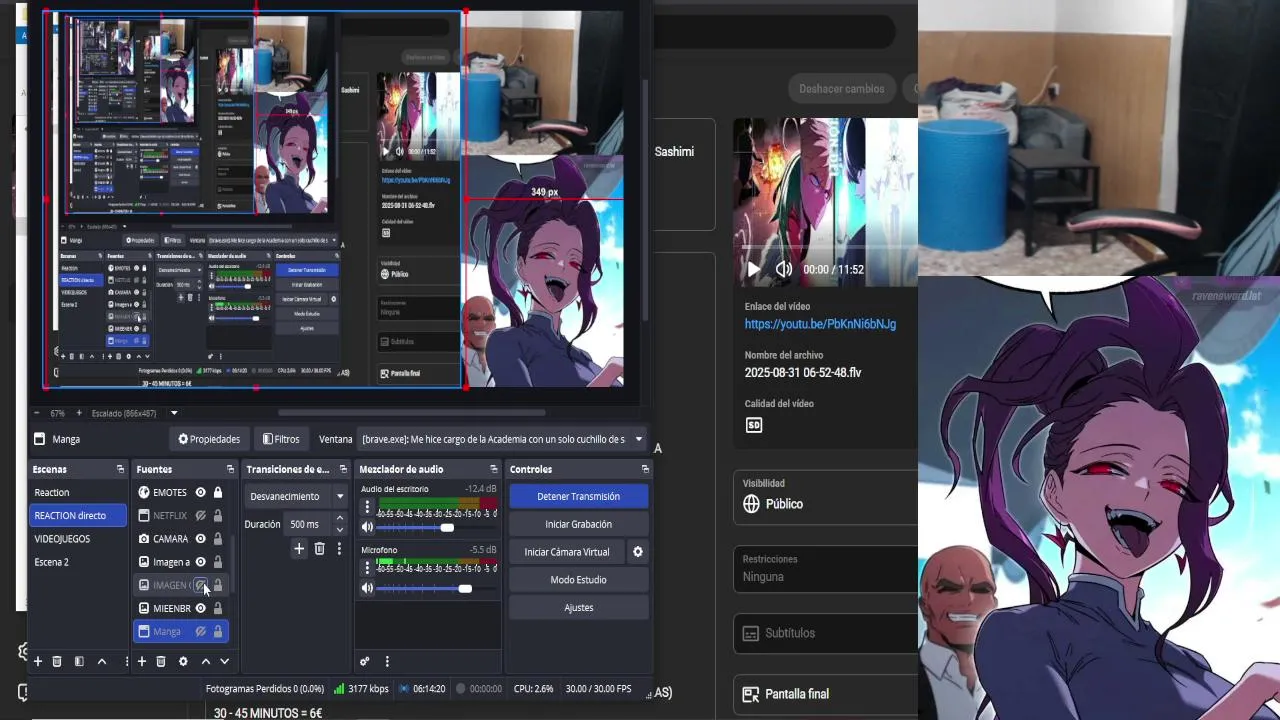Hide the 'Imagen a' source
The height and width of the screenshot is (720, 1280).
(201, 562)
